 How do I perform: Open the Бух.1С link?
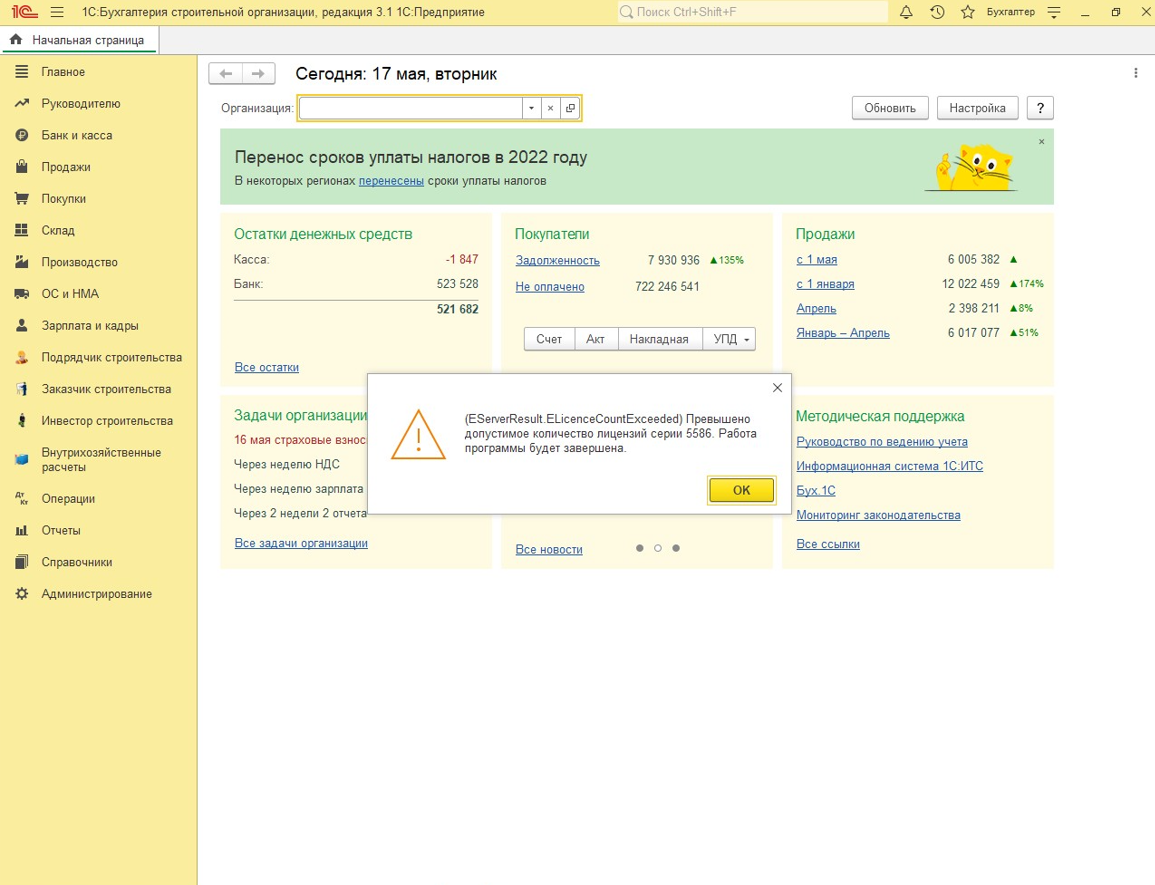tap(816, 490)
